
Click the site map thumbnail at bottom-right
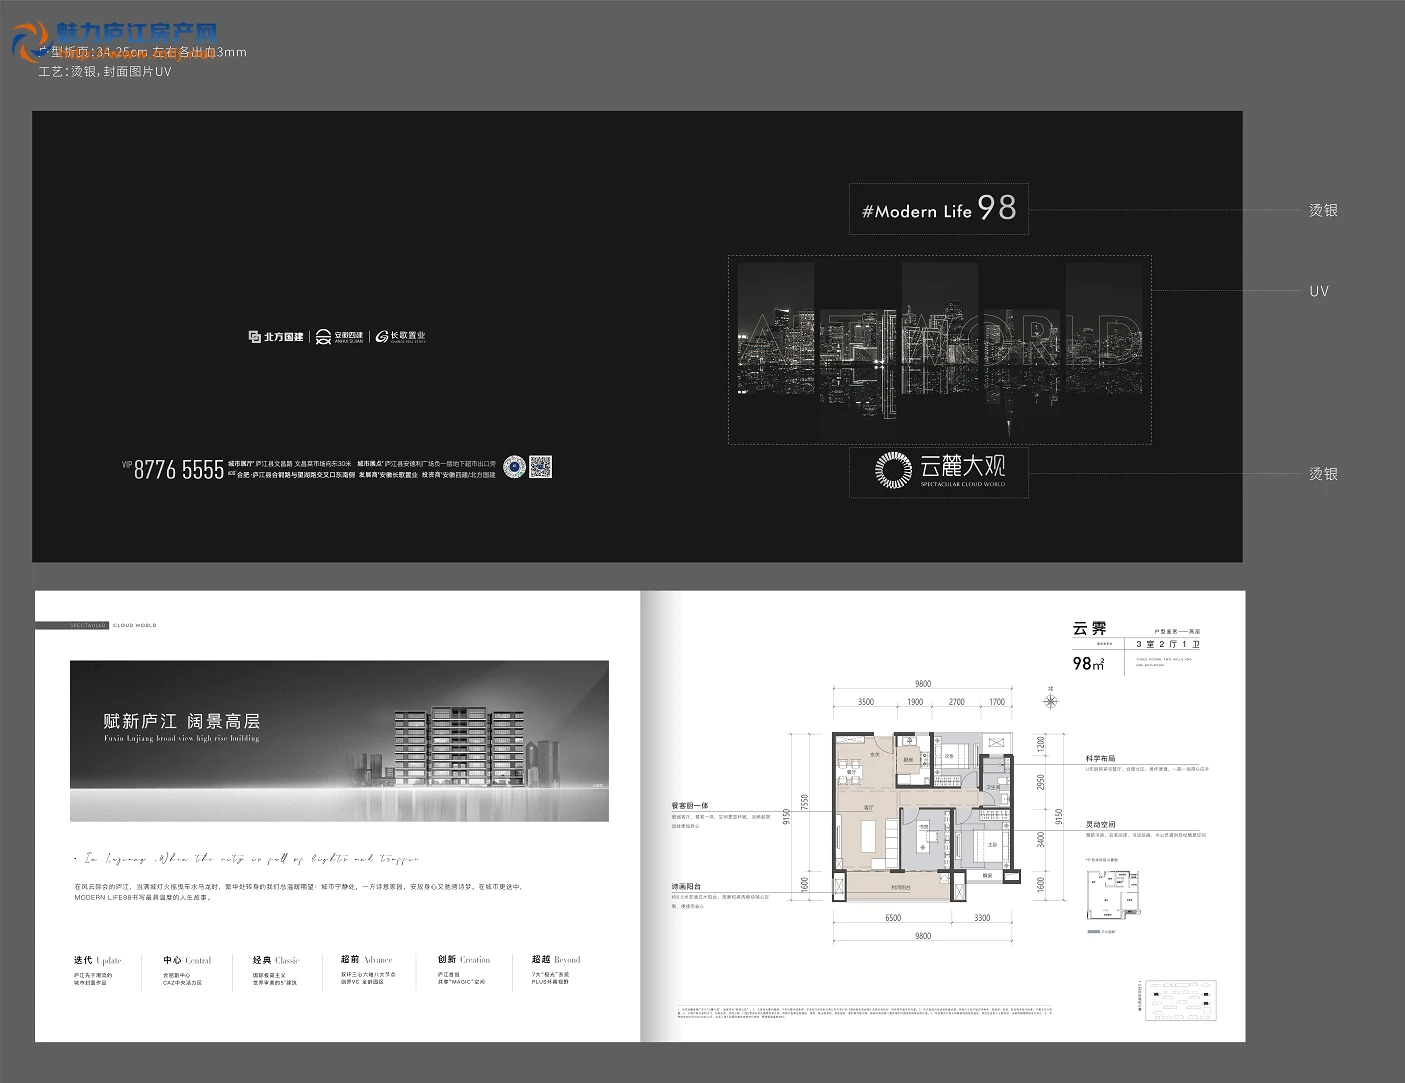(x=1181, y=1000)
